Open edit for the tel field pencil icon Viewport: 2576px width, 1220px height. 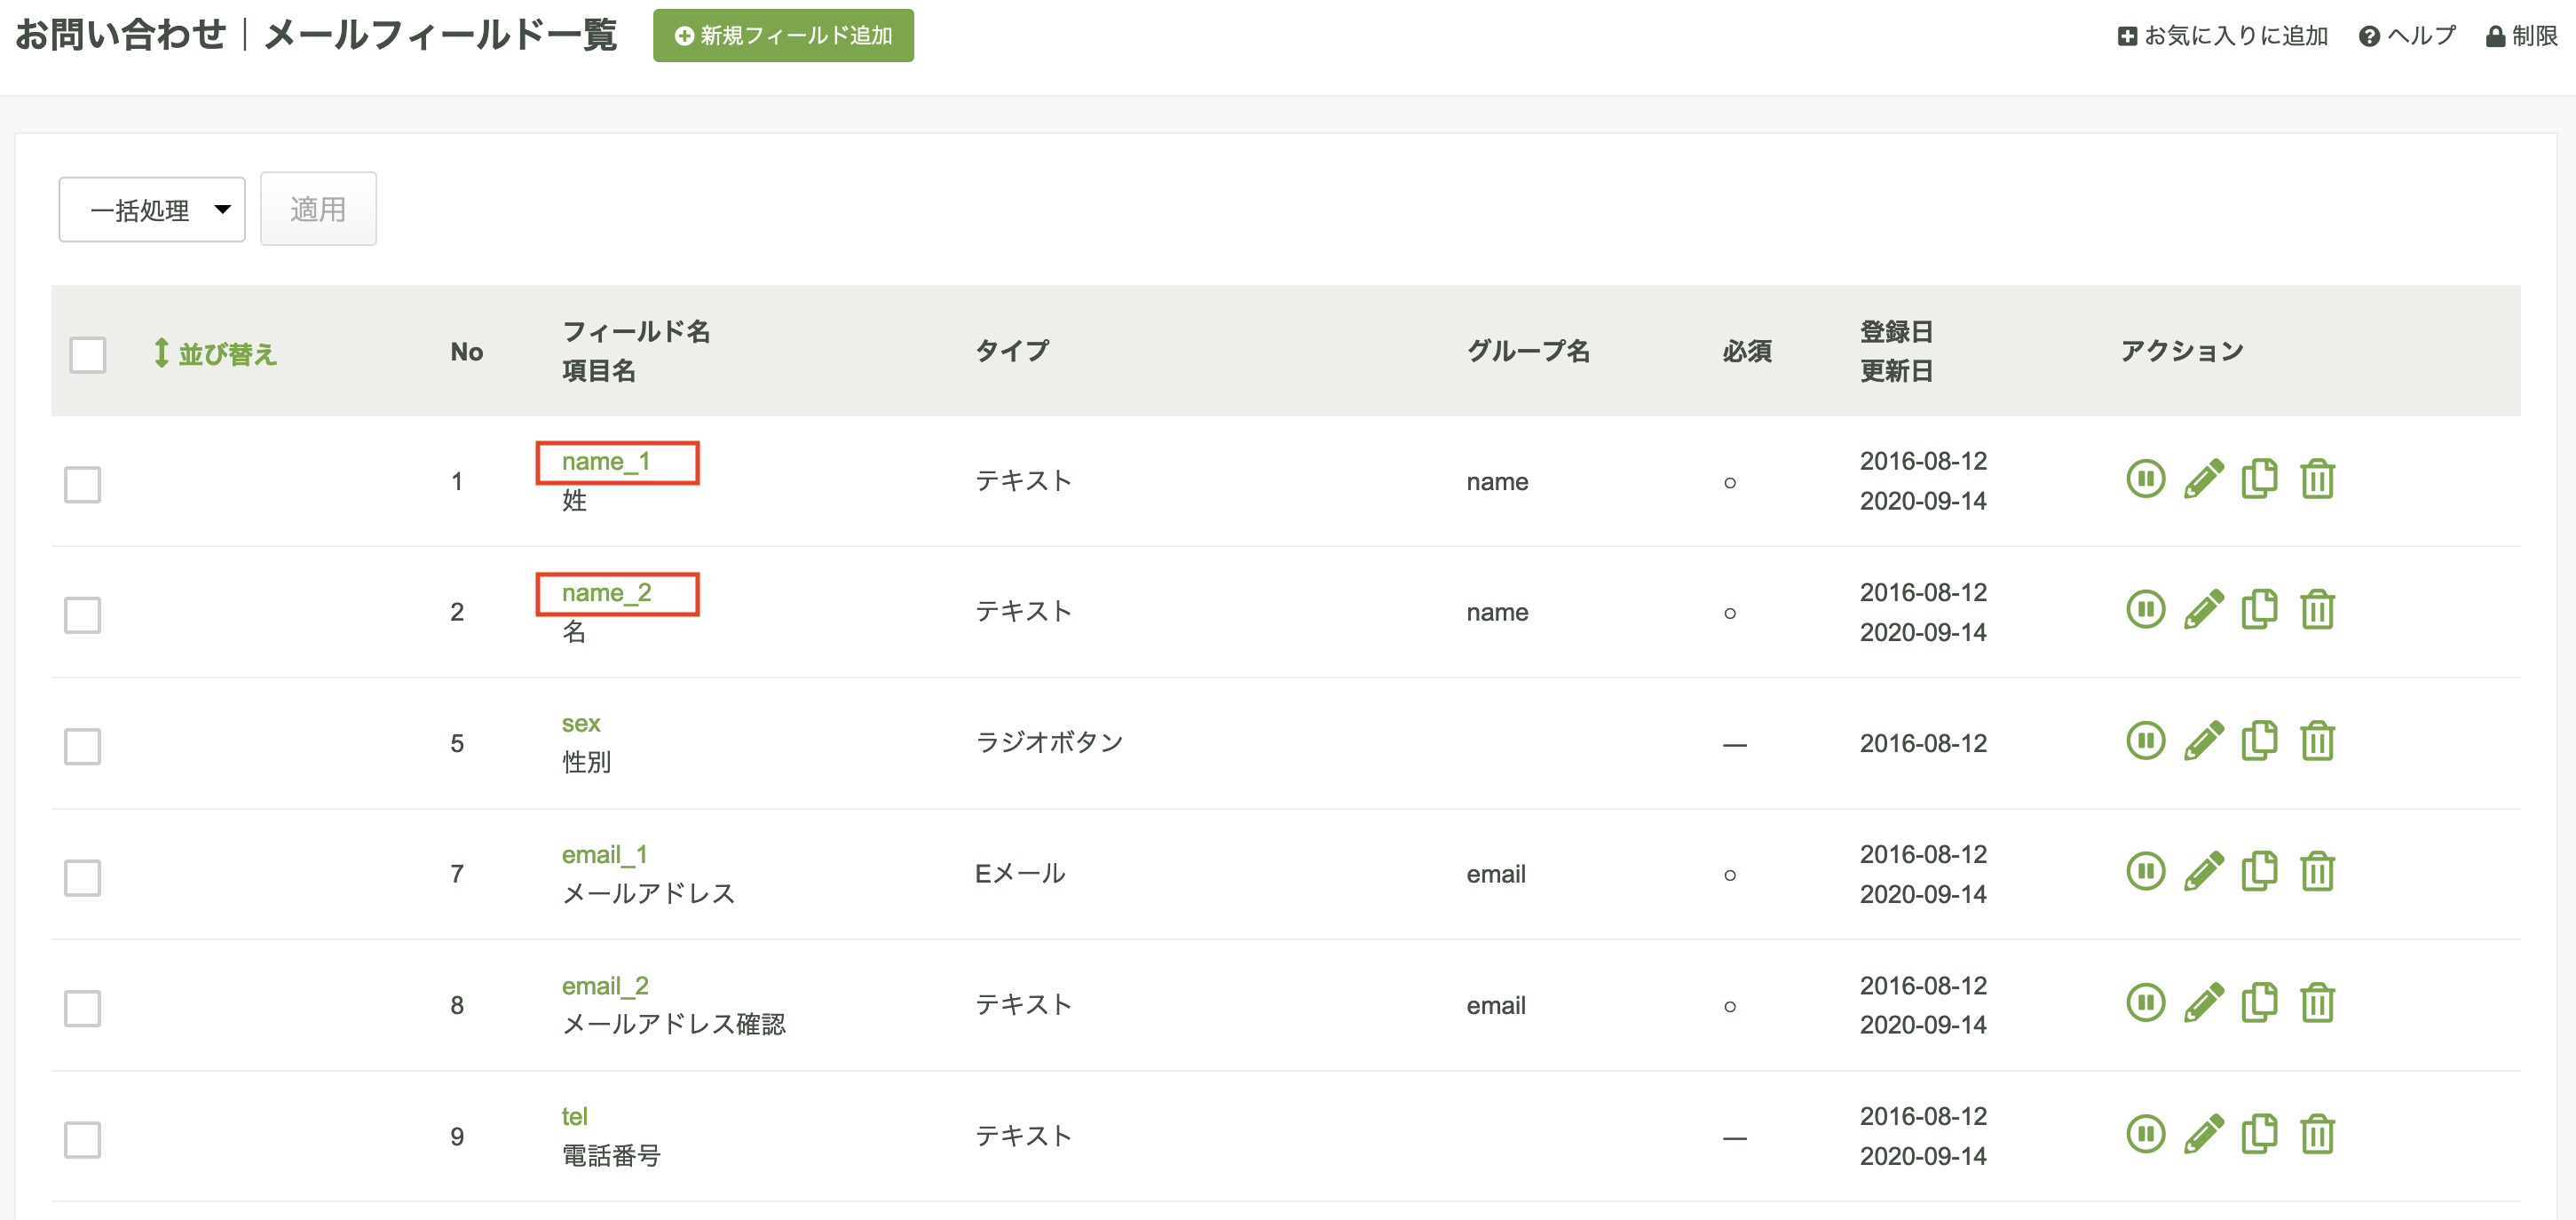(x=2204, y=1133)
